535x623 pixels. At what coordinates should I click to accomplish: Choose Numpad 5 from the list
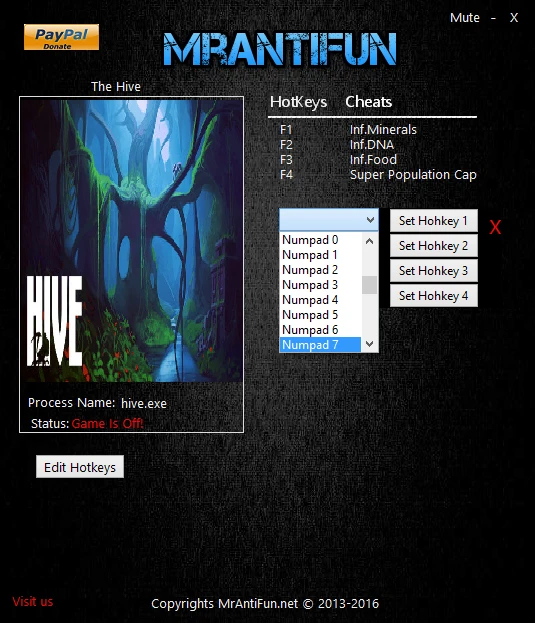coord(320,315)
